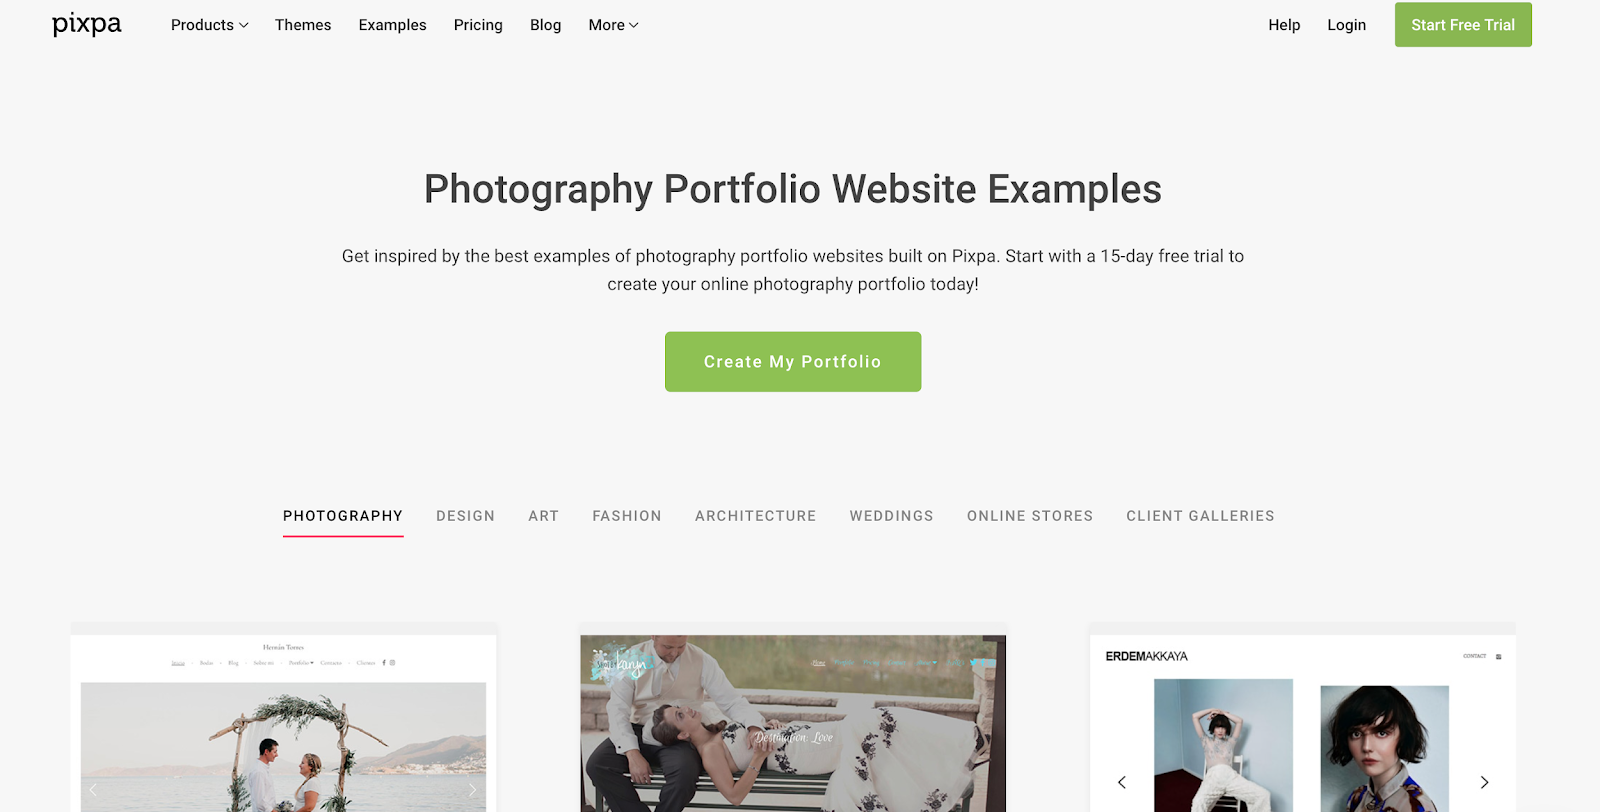
Task: Open the Themes page
Action: pos(303,25)
